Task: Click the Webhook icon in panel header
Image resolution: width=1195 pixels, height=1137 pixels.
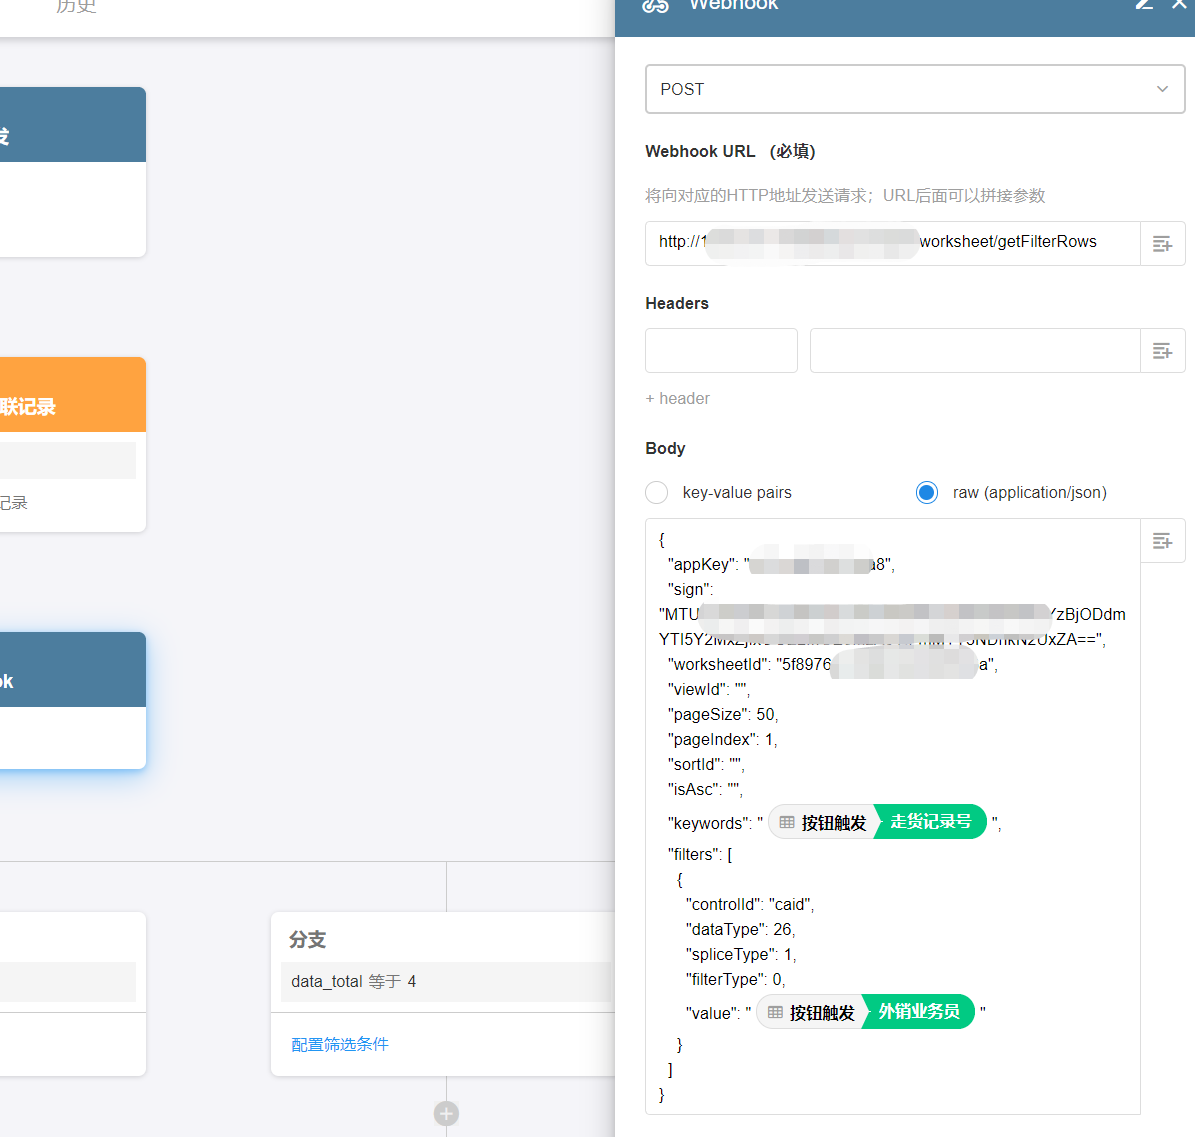Action: 655,6
